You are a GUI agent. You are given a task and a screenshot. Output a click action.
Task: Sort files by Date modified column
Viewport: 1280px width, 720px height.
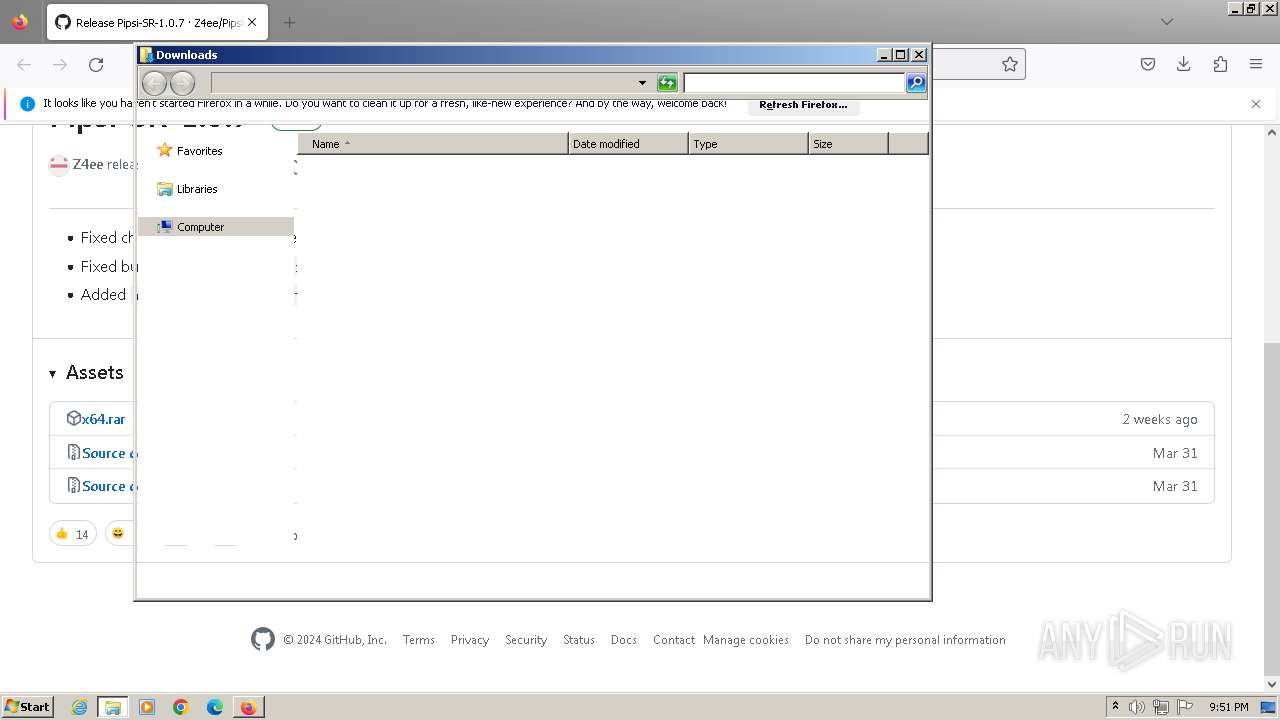(628, 144)
